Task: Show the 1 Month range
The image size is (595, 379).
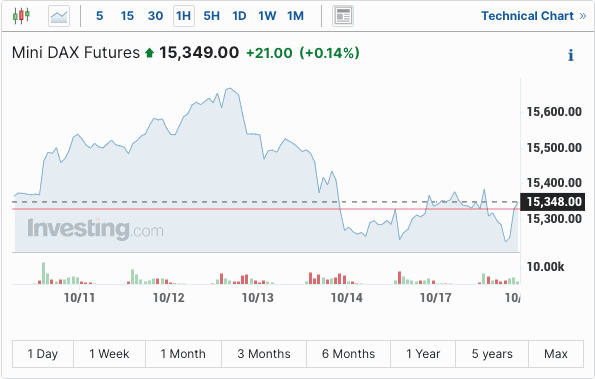Action: pyautogui.click(x=183, y=354)
